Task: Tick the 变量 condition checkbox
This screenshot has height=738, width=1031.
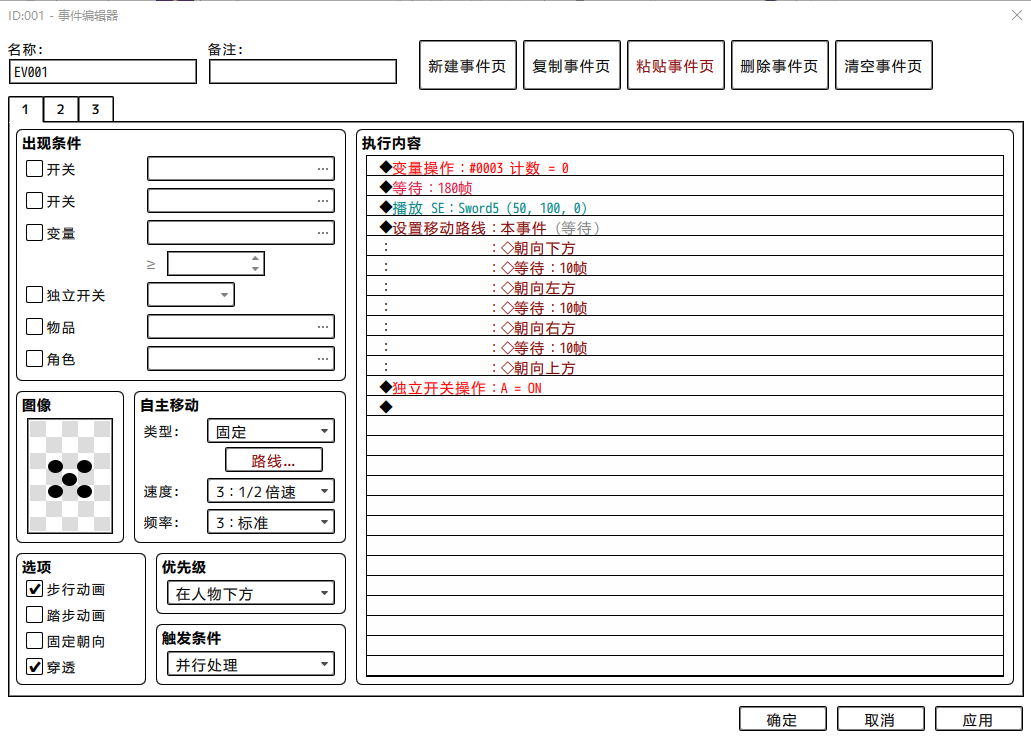Action: click(x=34, y=233)
